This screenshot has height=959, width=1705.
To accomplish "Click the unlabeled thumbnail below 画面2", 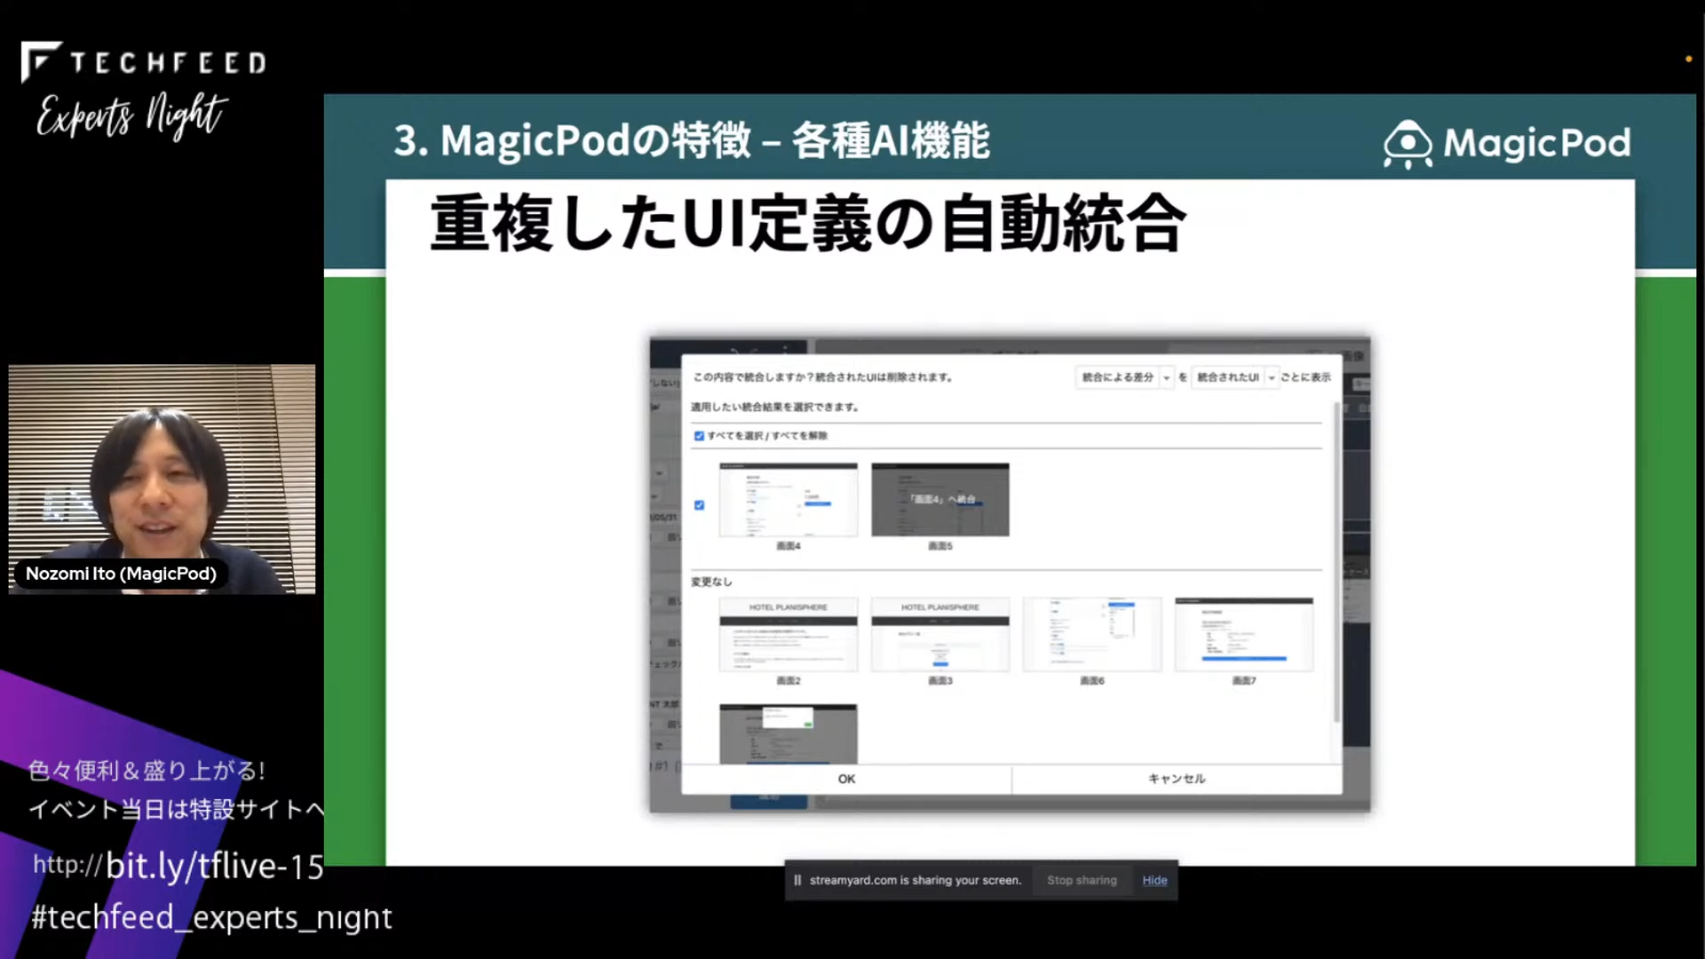I will pos(788,734).
